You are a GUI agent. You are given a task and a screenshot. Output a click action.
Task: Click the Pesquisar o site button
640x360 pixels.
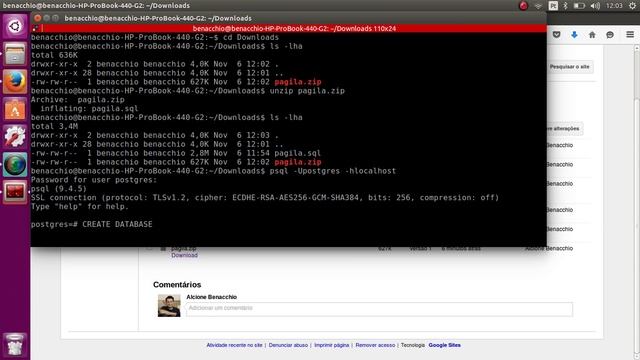coord(570,67)
